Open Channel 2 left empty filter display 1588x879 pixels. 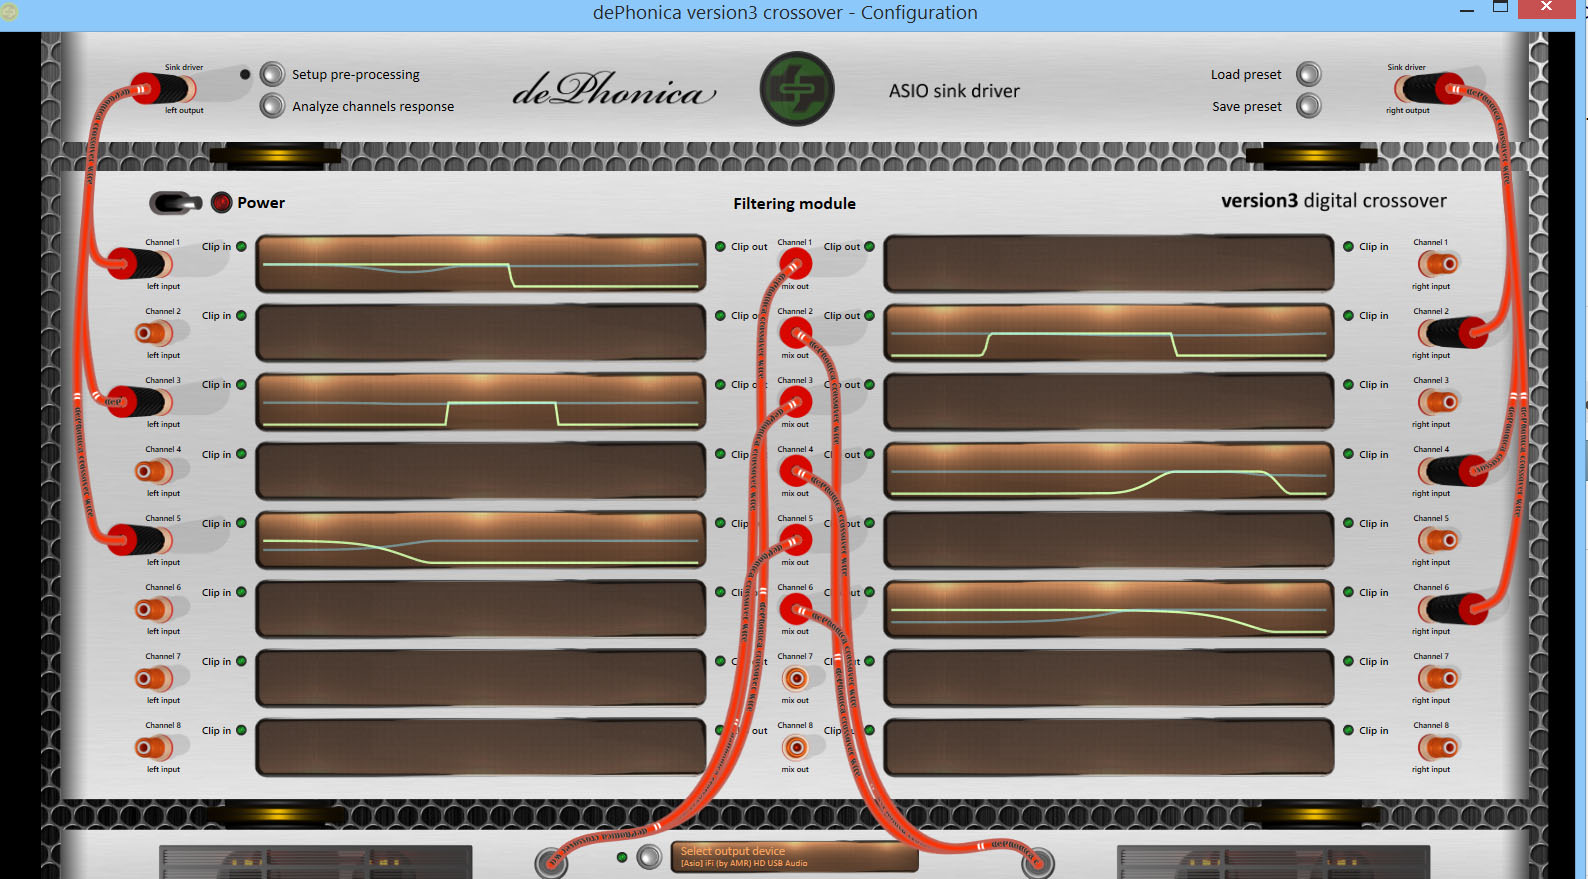coord(481,333)
